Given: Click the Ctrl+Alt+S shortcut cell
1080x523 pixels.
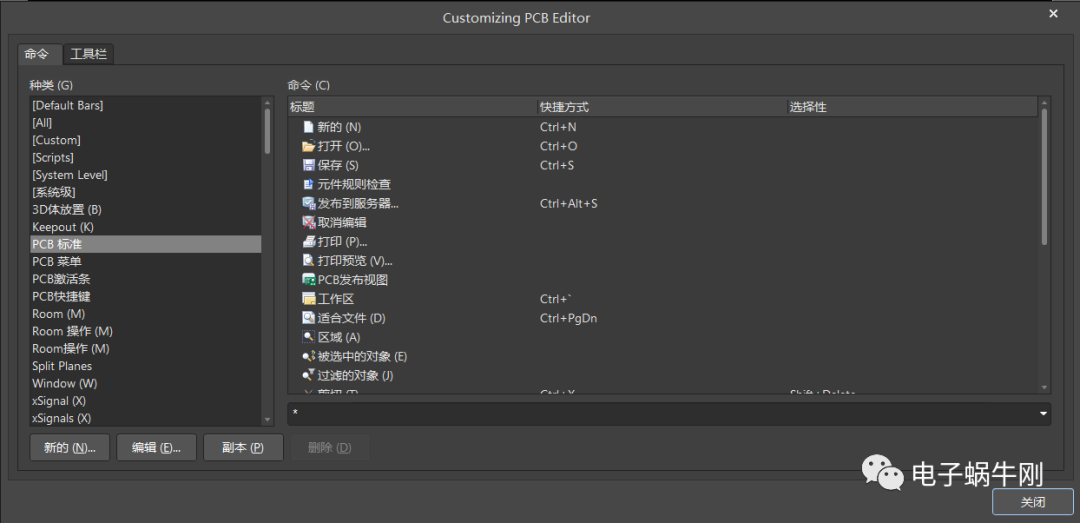Looking at the screenshot, I should pyautogui.click(x=568, y=204).
